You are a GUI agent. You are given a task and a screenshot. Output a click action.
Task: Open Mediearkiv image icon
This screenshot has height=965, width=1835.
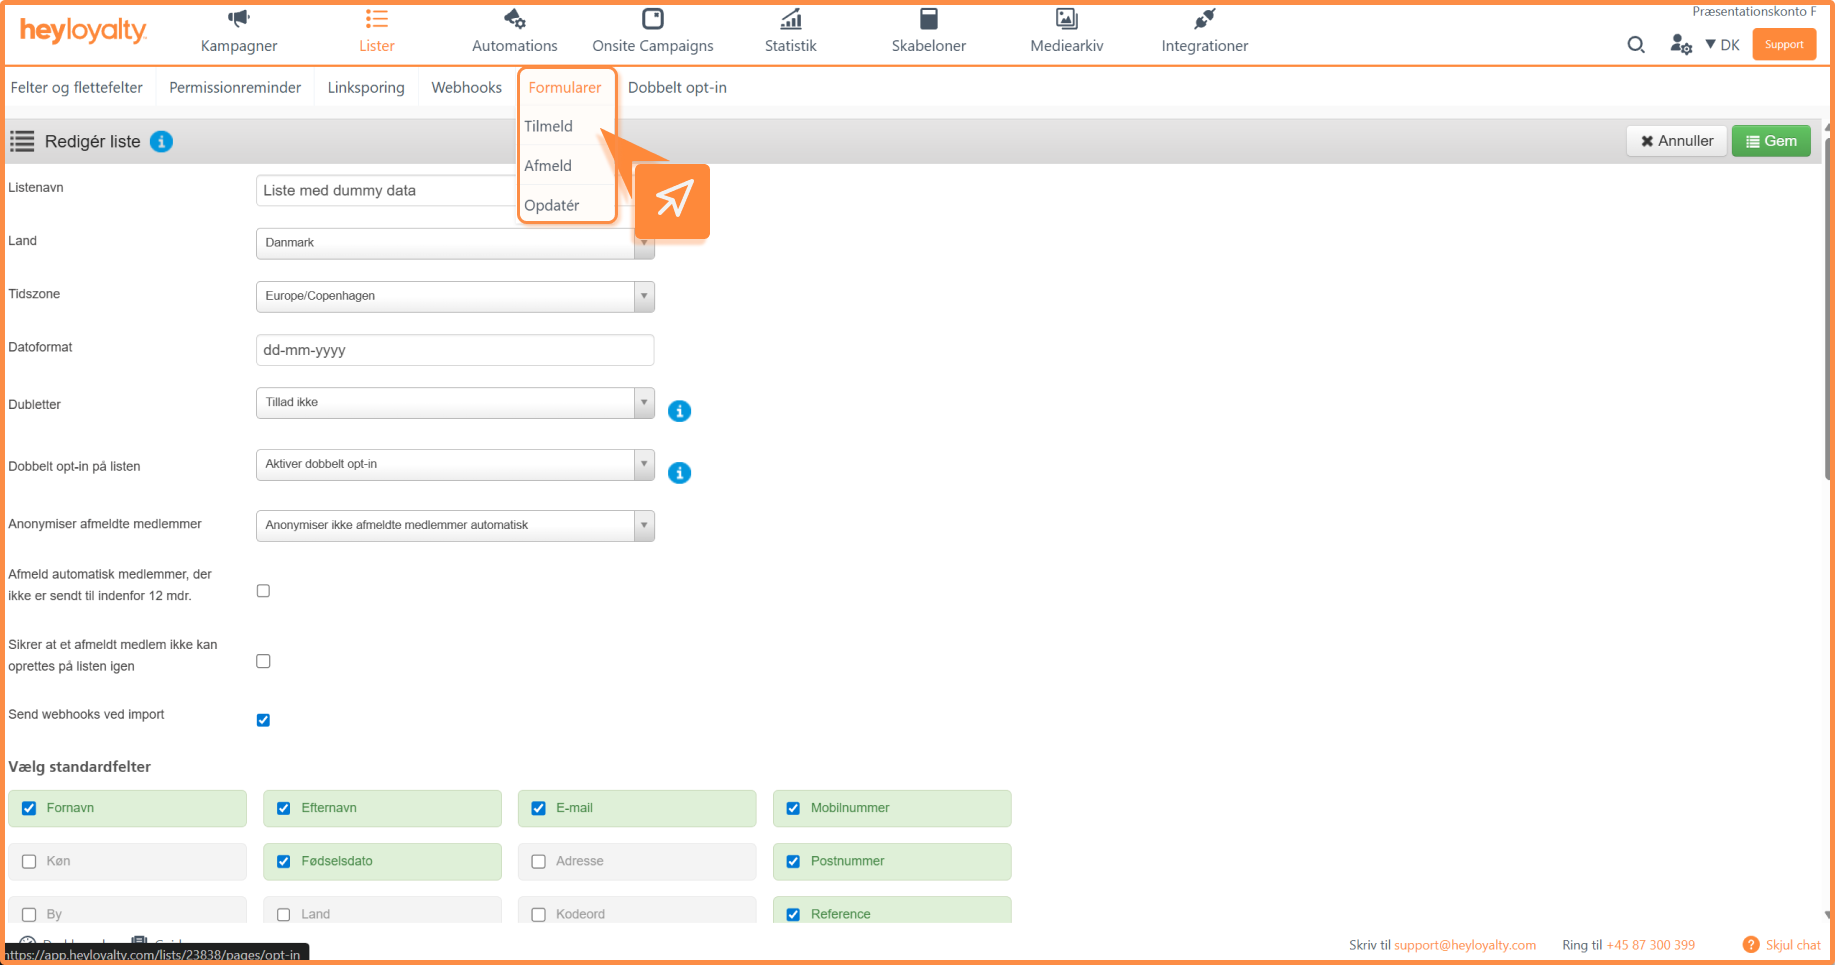point(1067,18)
